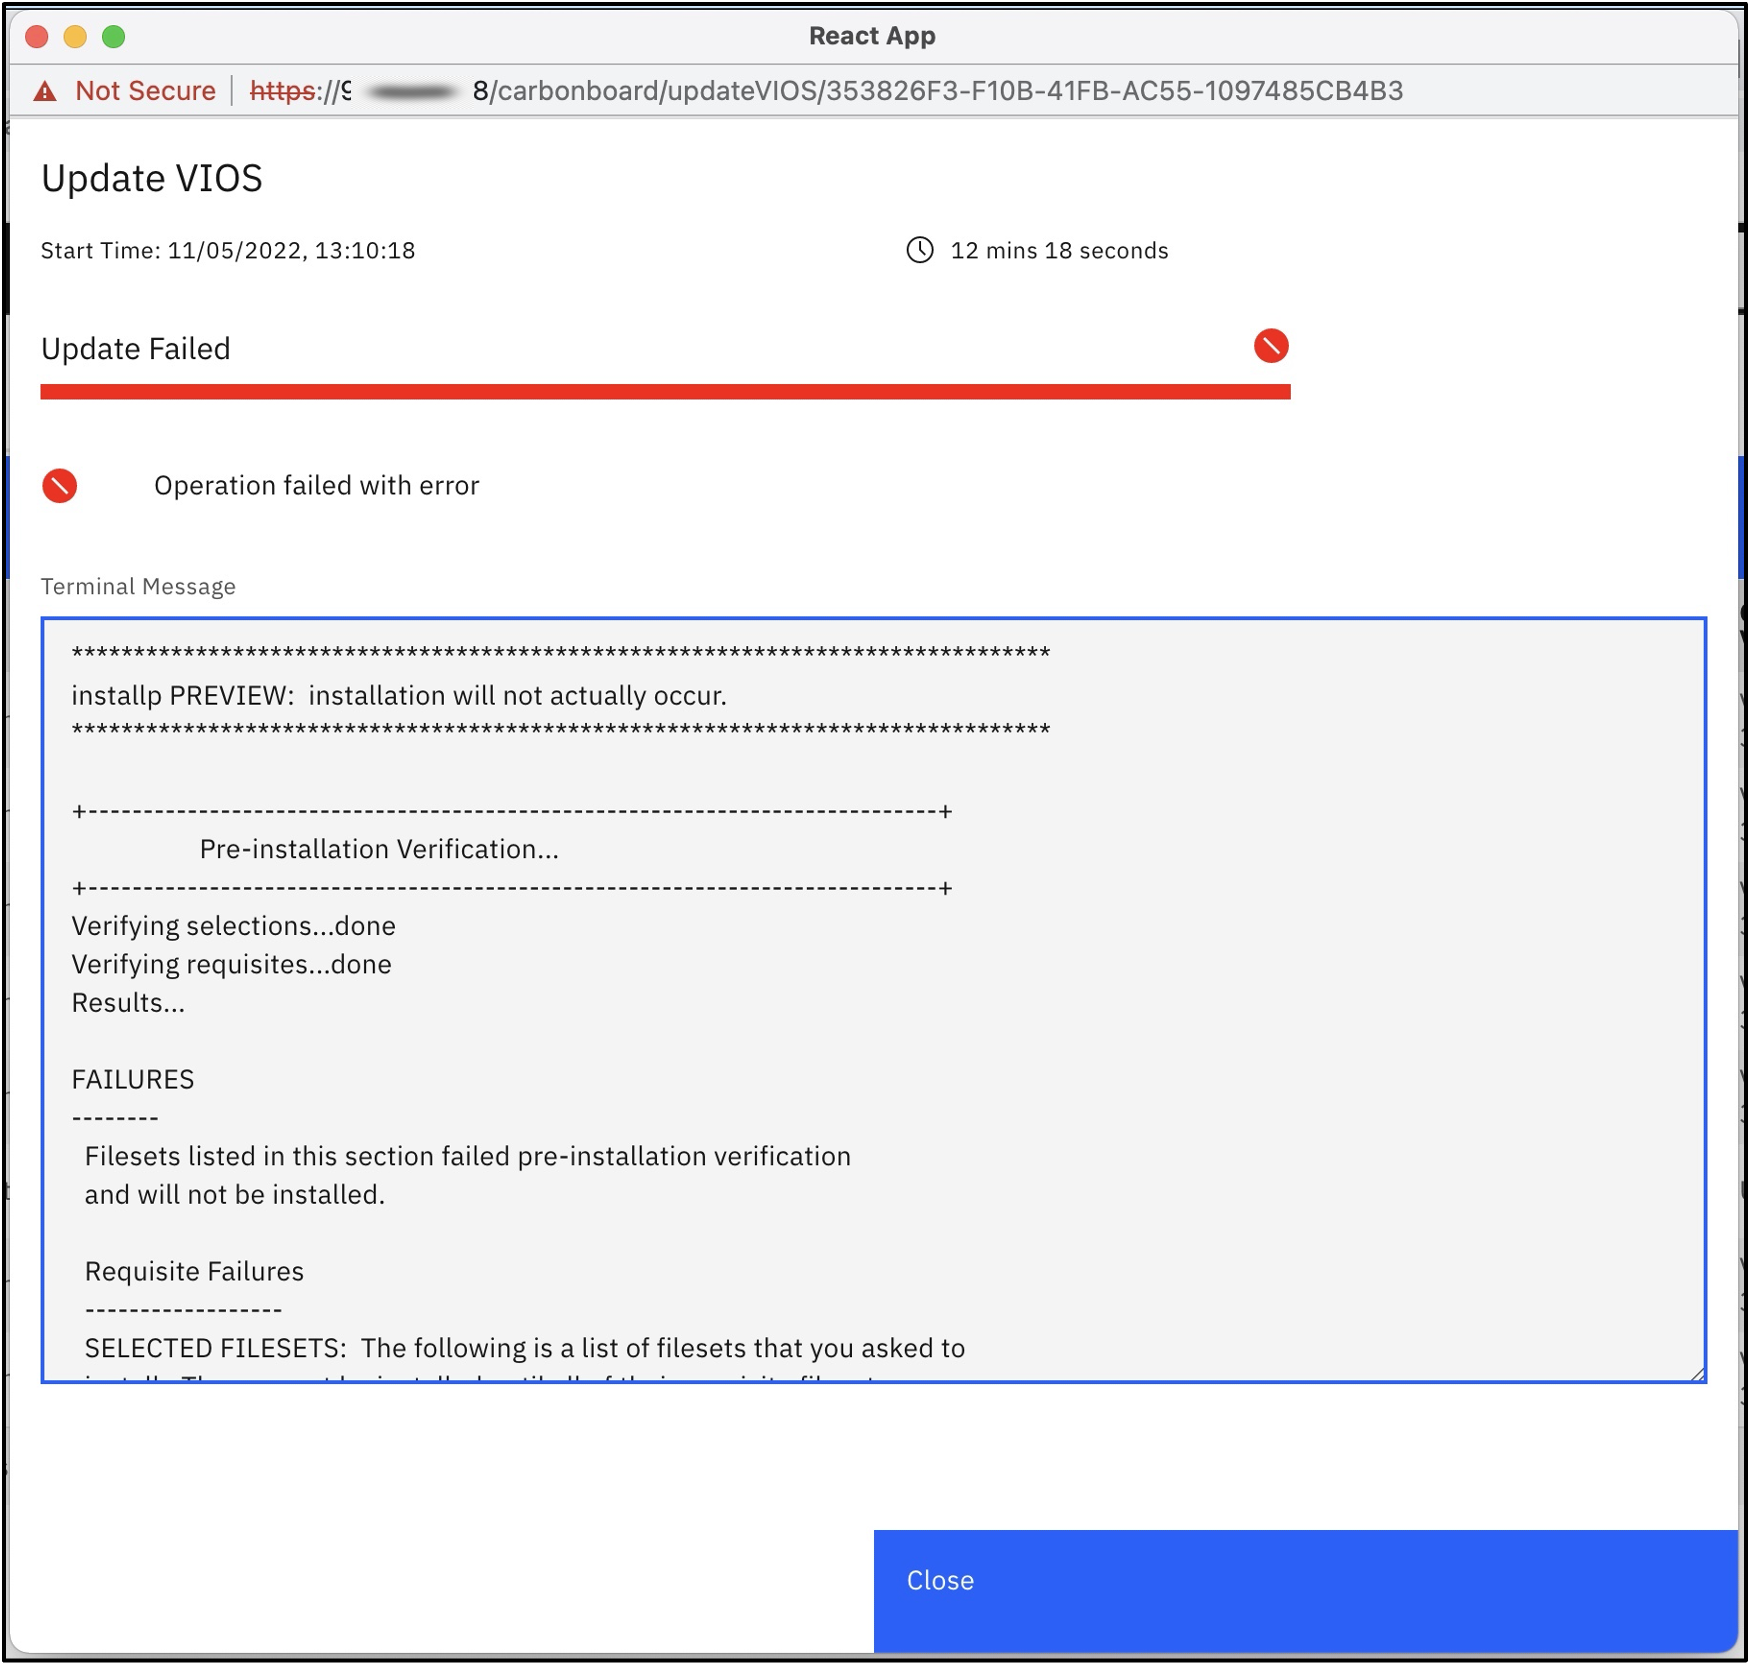Click the error icon next to Operation failed message
1754x1668 pixels.
coord(60,487)
